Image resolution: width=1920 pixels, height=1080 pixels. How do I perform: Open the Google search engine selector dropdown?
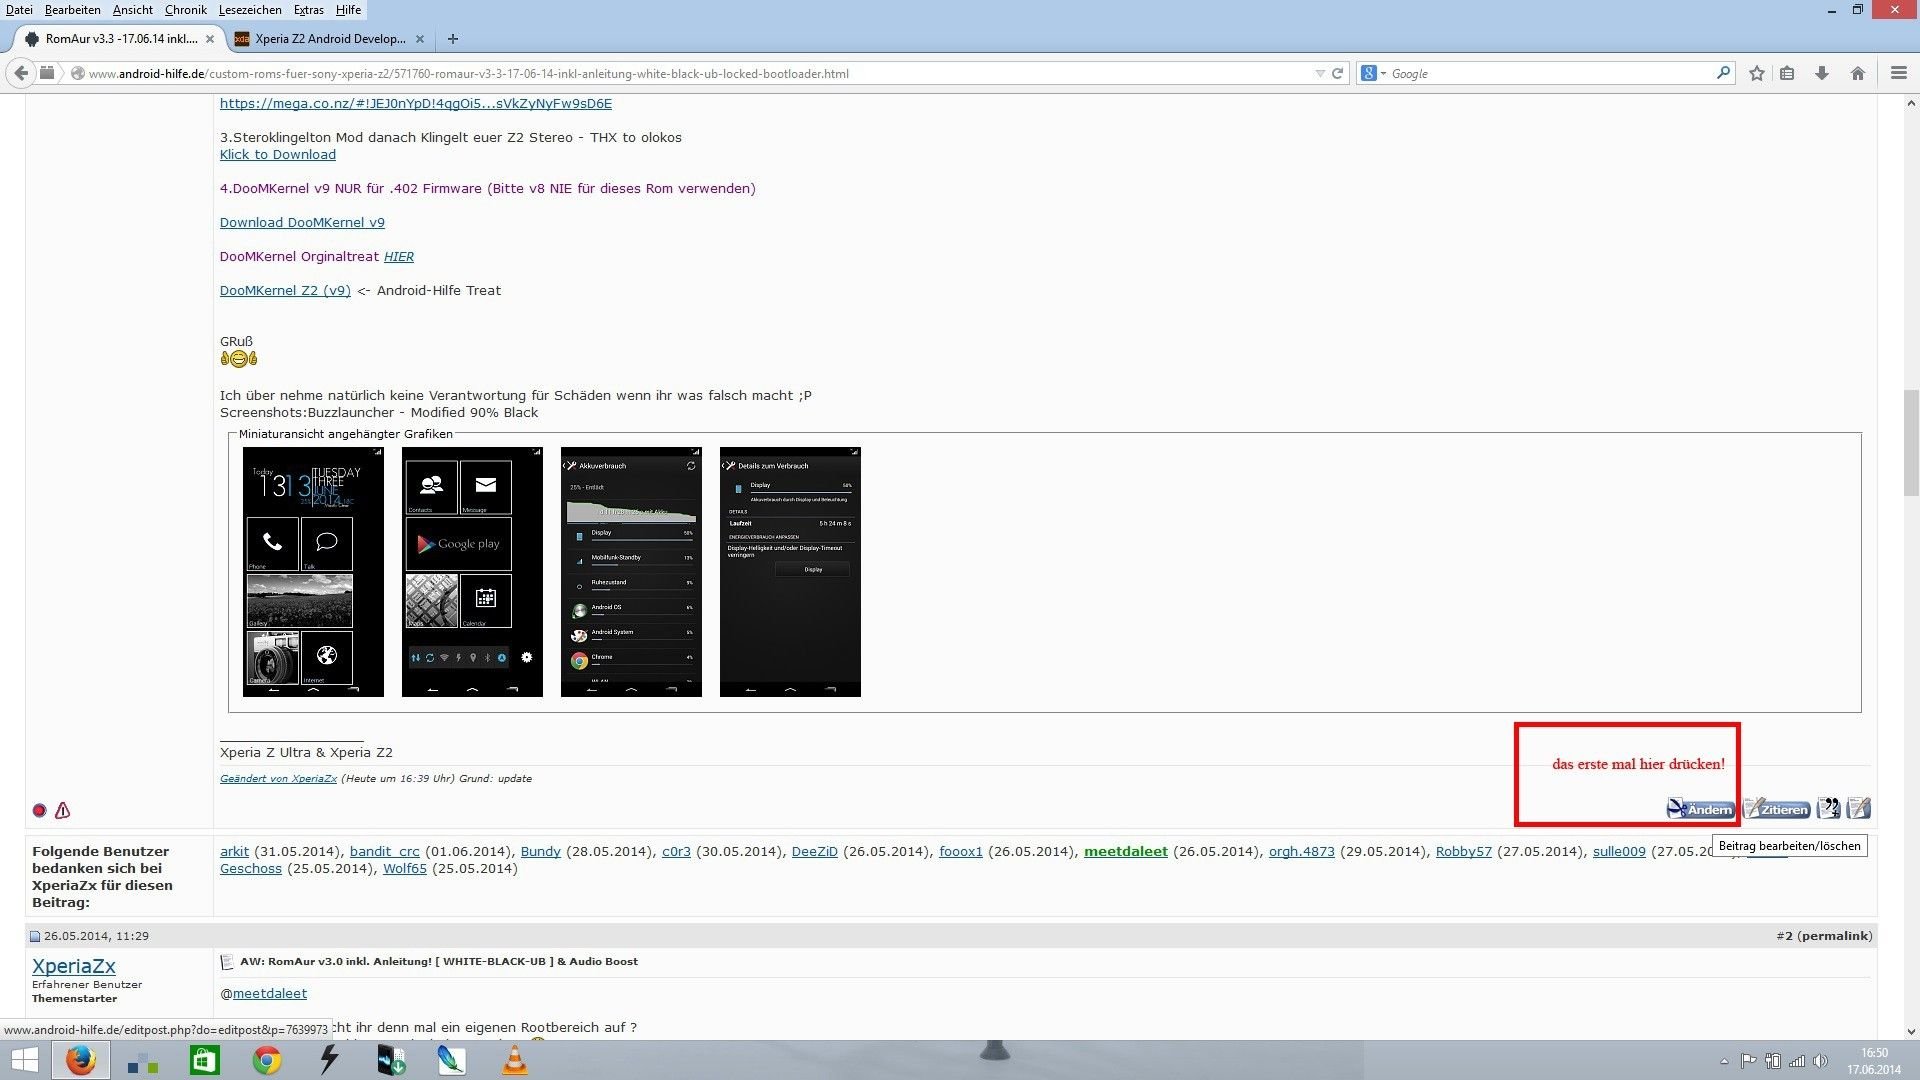pos(1374,73)
